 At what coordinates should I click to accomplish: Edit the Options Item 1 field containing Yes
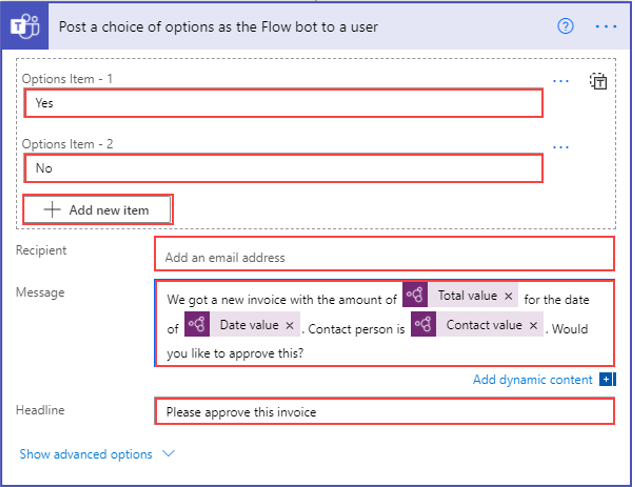click(x=283, y=103)
